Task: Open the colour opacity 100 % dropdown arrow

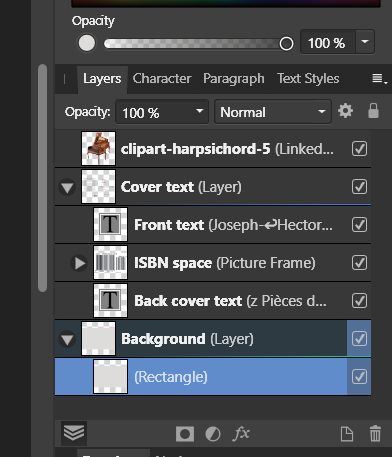Action: click(x=365, y=42)
